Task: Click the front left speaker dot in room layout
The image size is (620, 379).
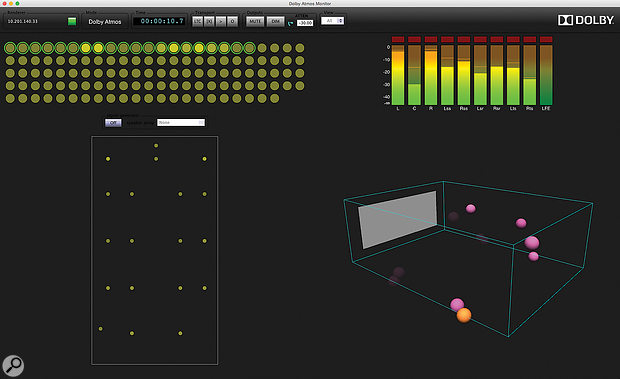Action: point(108,159)
